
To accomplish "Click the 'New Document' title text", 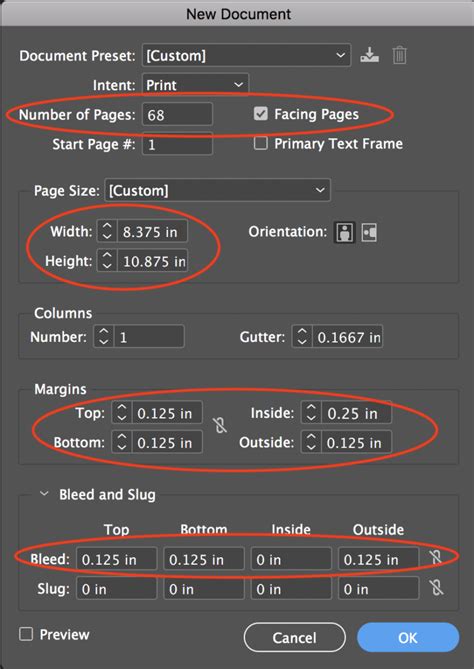I will tap(238, 14).
